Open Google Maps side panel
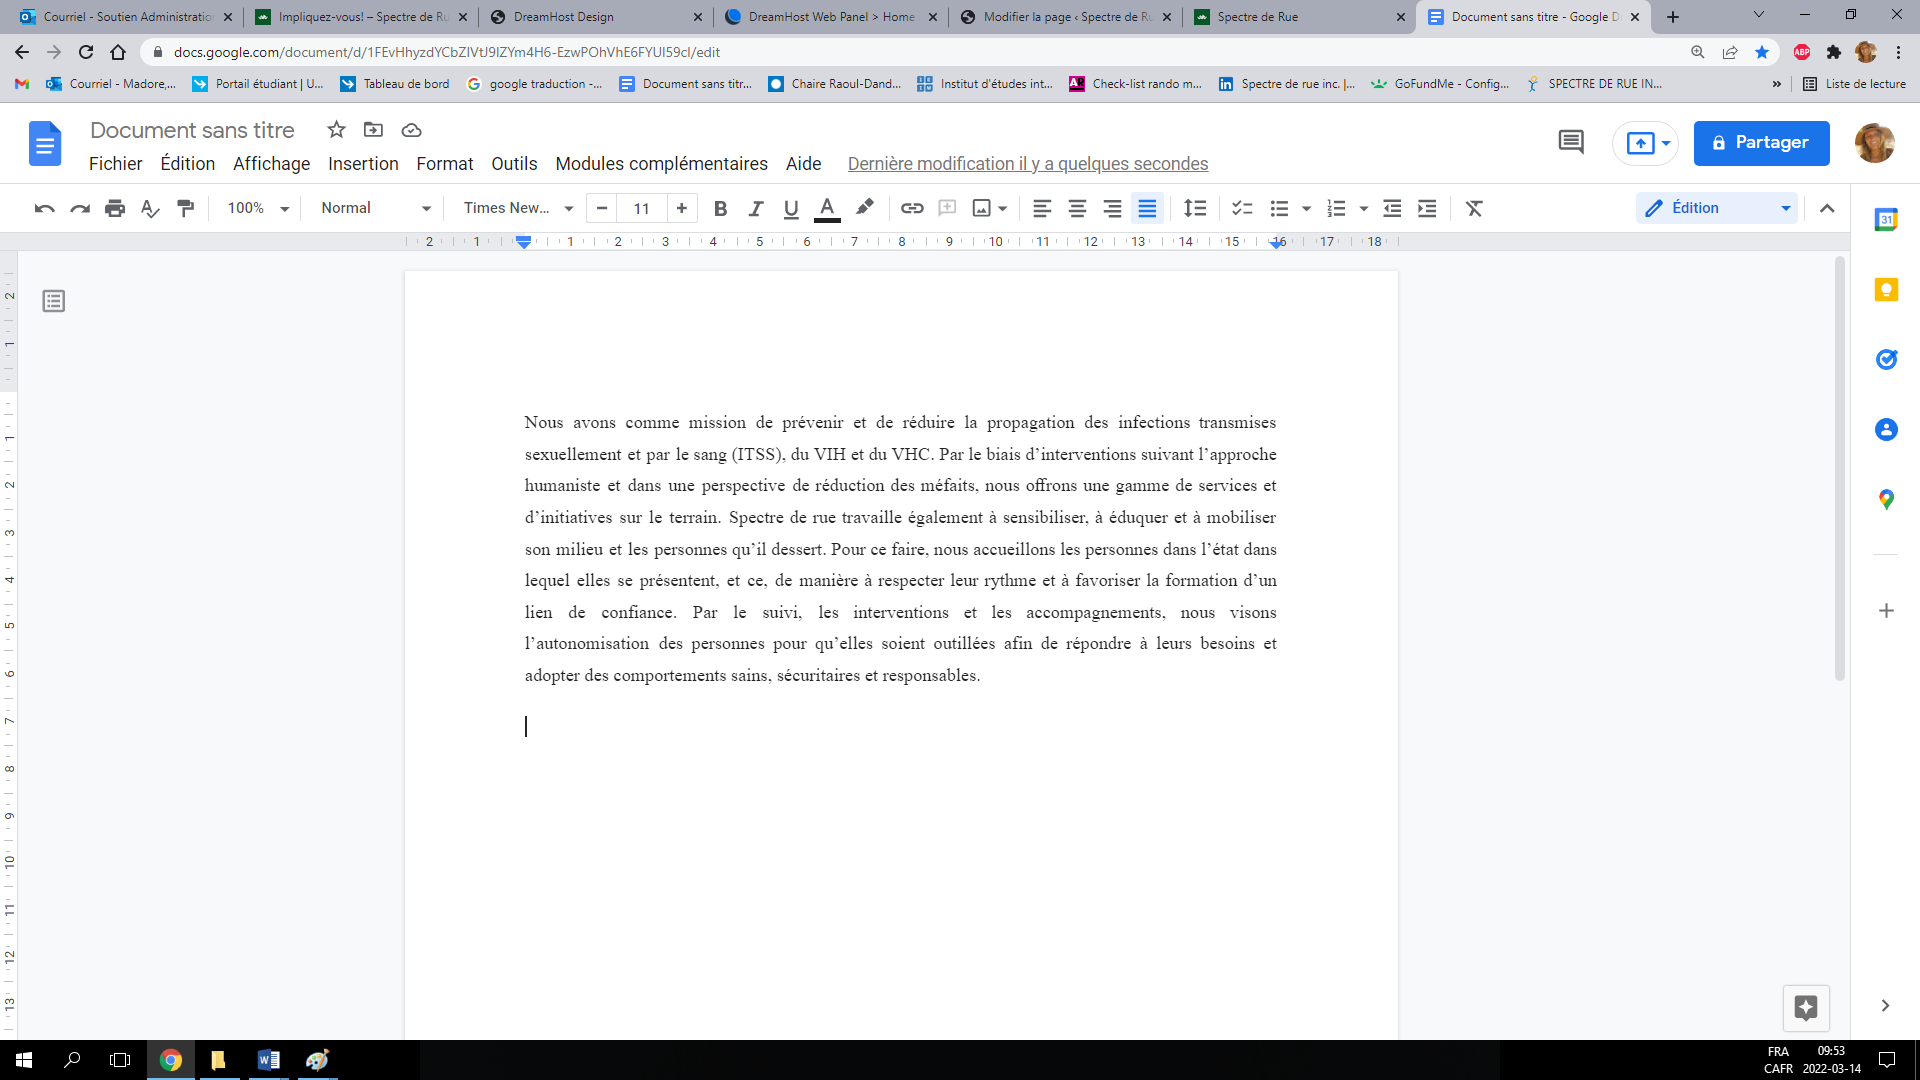The image size is (1920, 1080). 1886,499
